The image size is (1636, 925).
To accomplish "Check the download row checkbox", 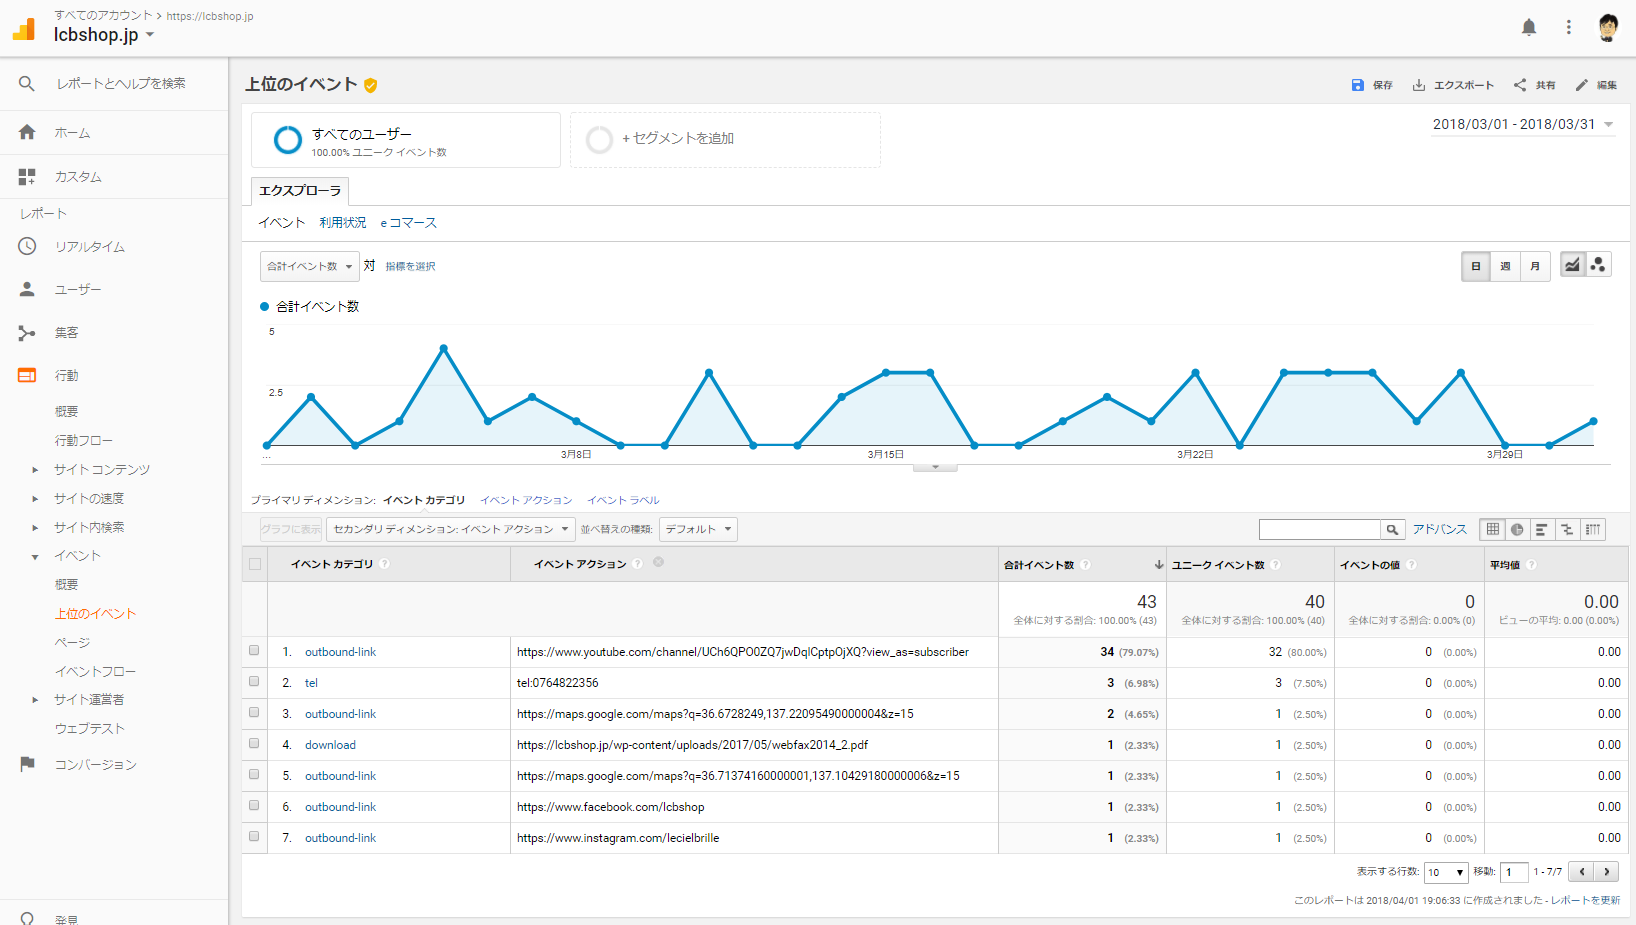I will (254, 744).
